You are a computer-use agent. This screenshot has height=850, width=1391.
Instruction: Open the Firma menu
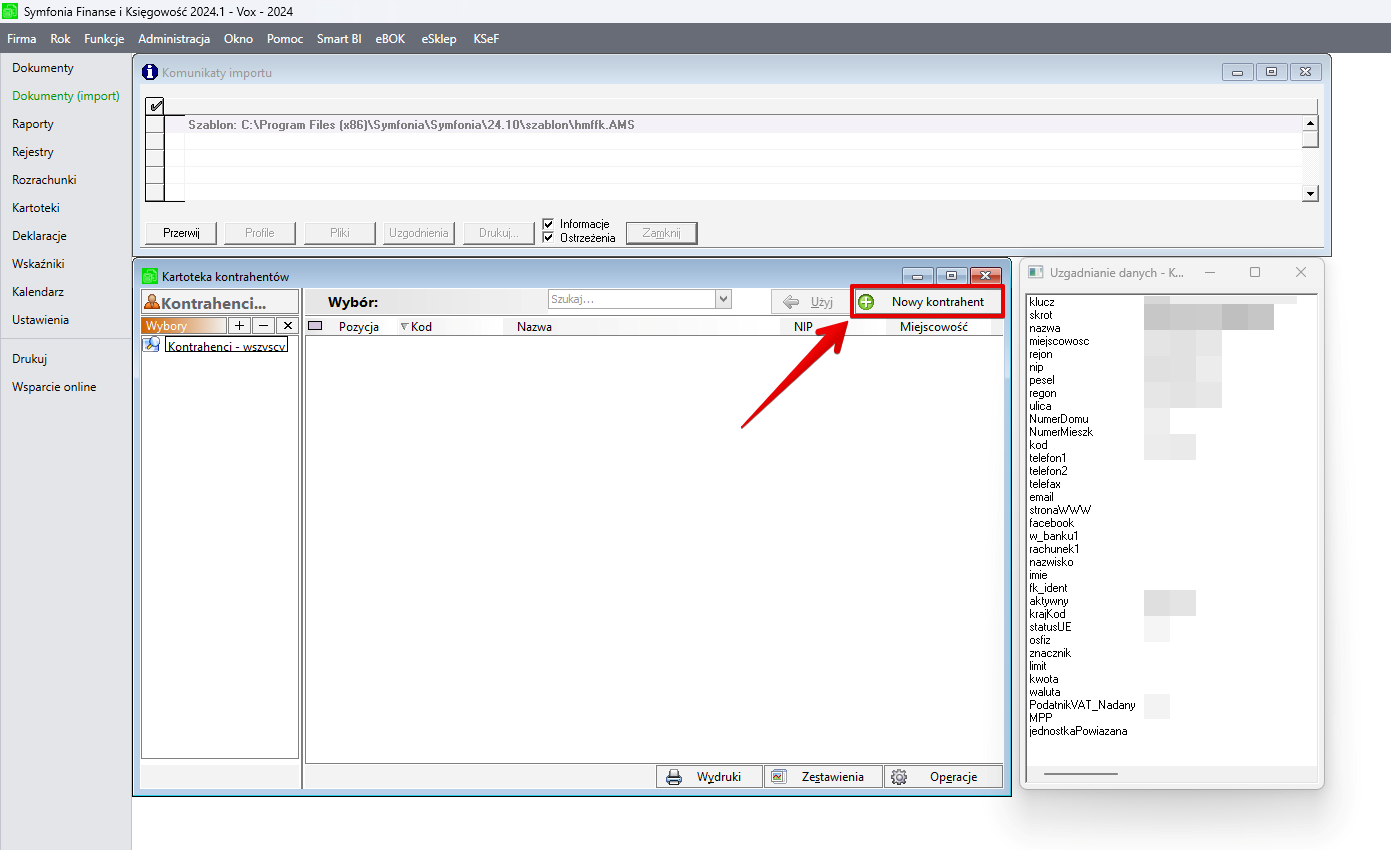tap(21, 39)
